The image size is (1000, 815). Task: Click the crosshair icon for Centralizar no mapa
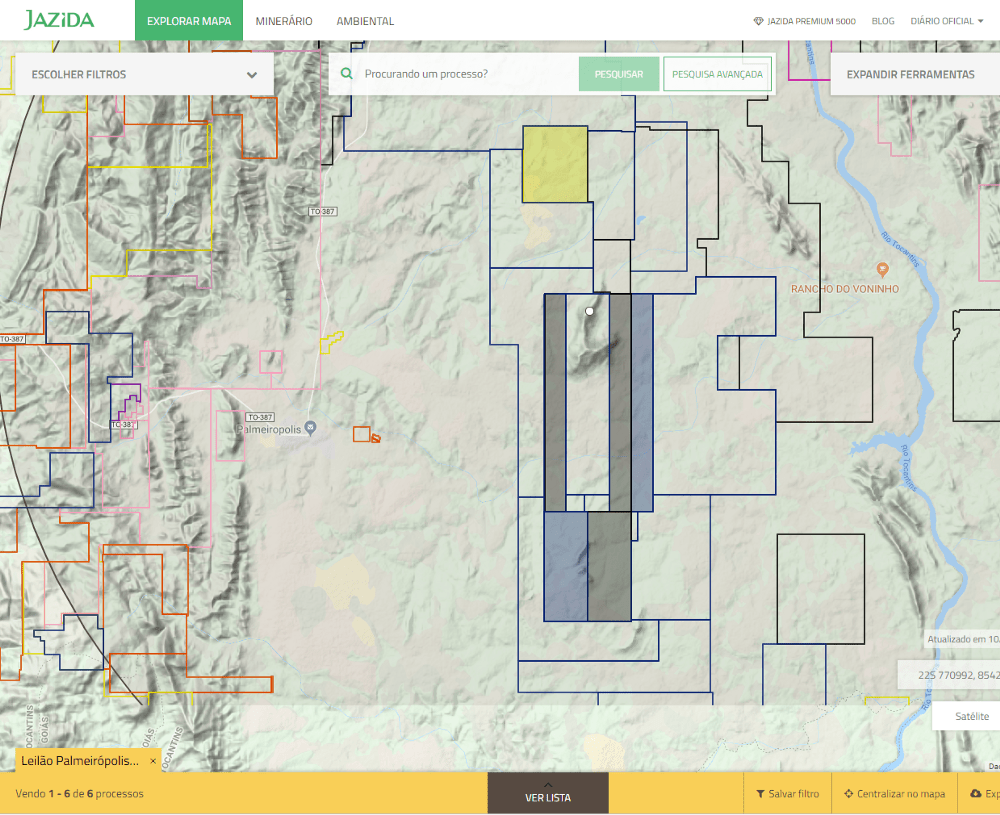point(848,794)
